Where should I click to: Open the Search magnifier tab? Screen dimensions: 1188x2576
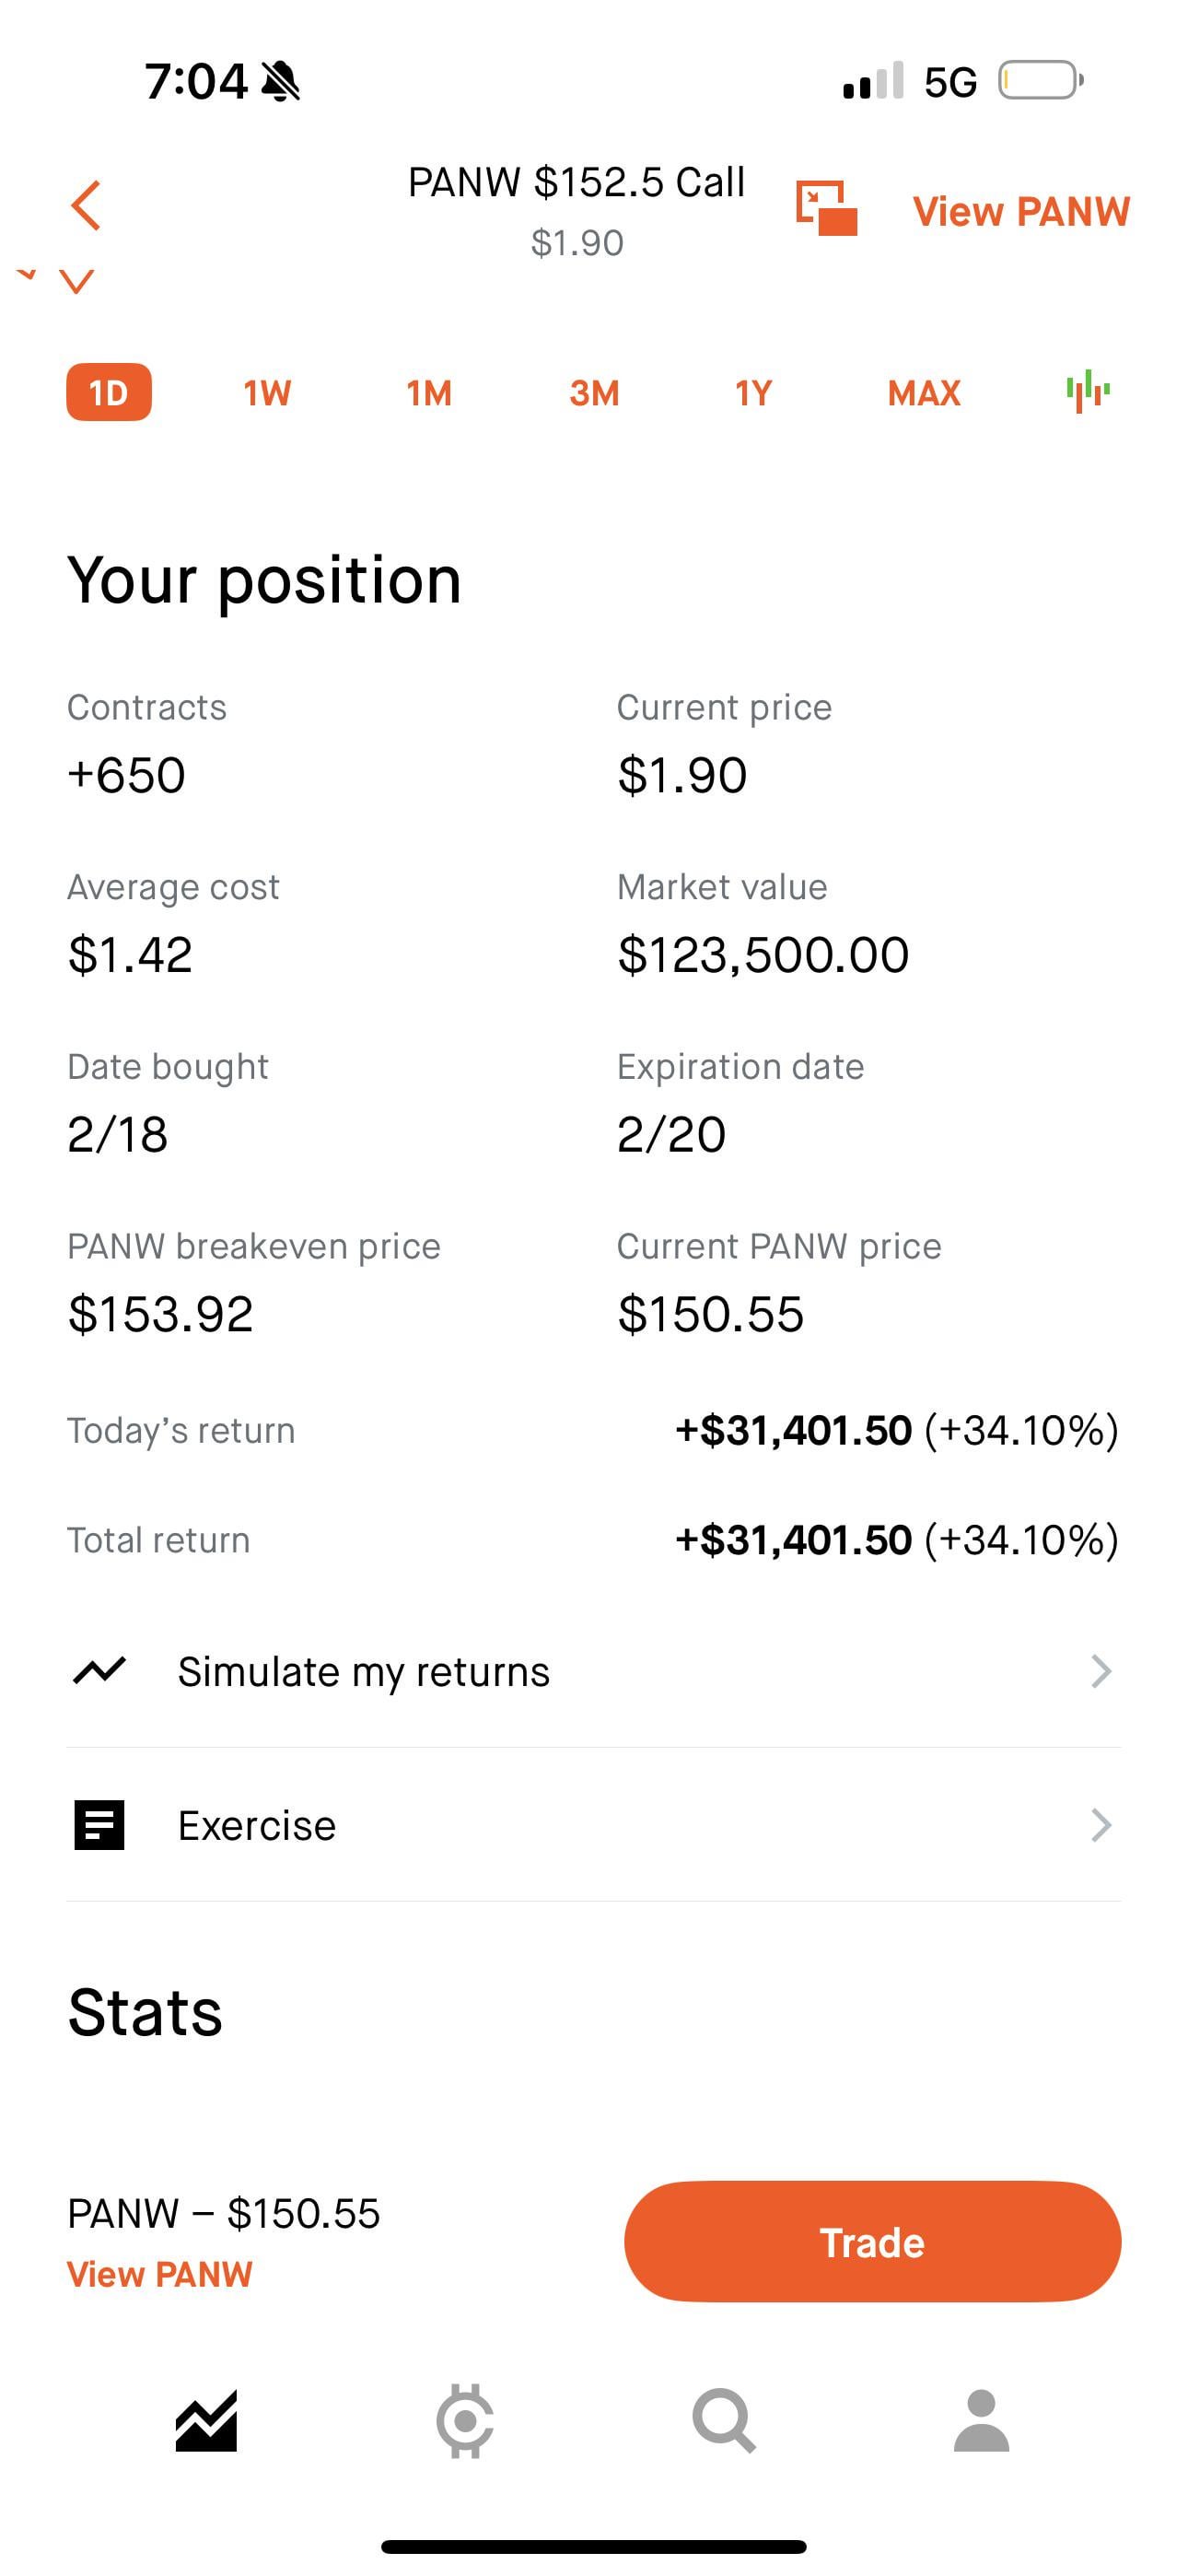coord(723,2421)
